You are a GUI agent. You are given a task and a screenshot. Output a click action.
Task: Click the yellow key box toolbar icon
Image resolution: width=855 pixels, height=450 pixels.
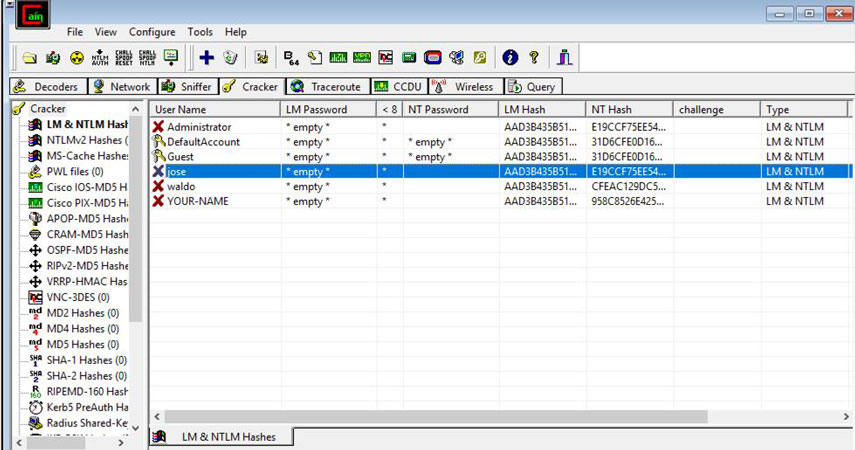pos(480,57)
